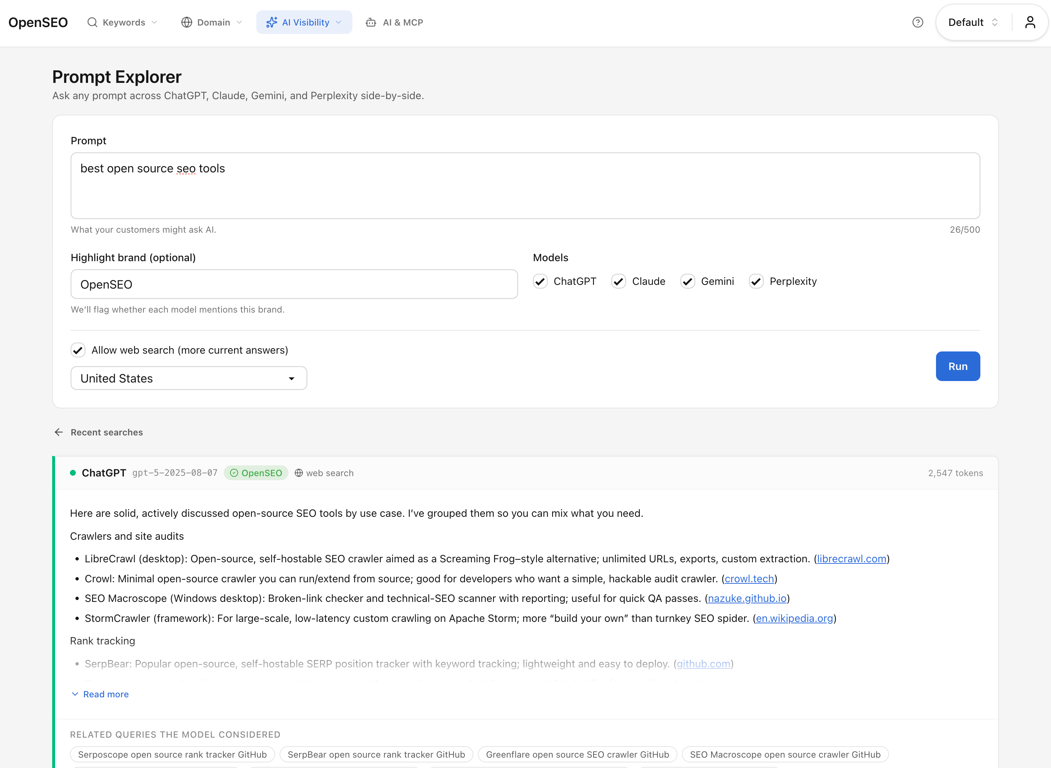Open help via the question mark icon
The height and width of the screenshot is (768, 1051).
tap(918, 22)
